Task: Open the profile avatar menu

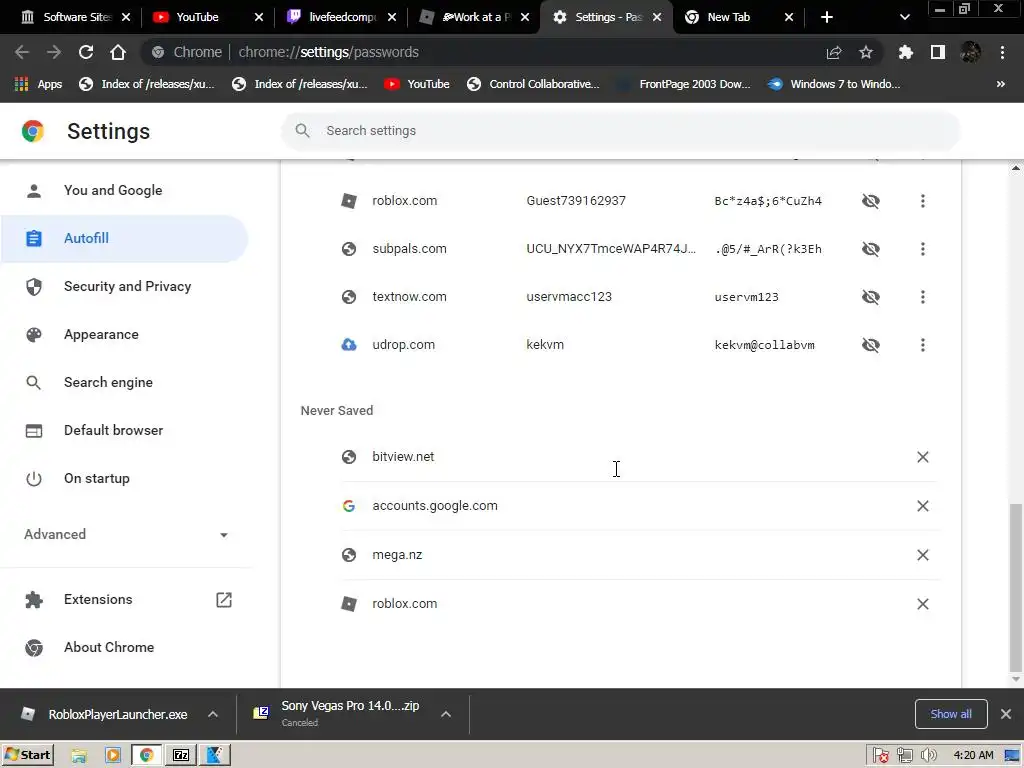Action: point(970,52)
